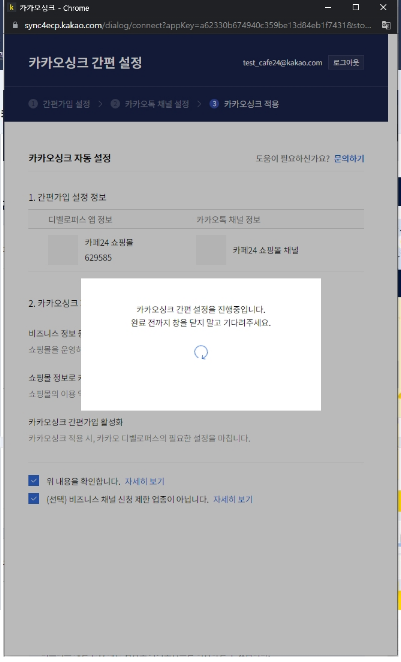The width and height of the screenshot is (401, 662).
Task: Click the 카페24 쇼핑몰 app thumbnail image
Action: (63, 250)
